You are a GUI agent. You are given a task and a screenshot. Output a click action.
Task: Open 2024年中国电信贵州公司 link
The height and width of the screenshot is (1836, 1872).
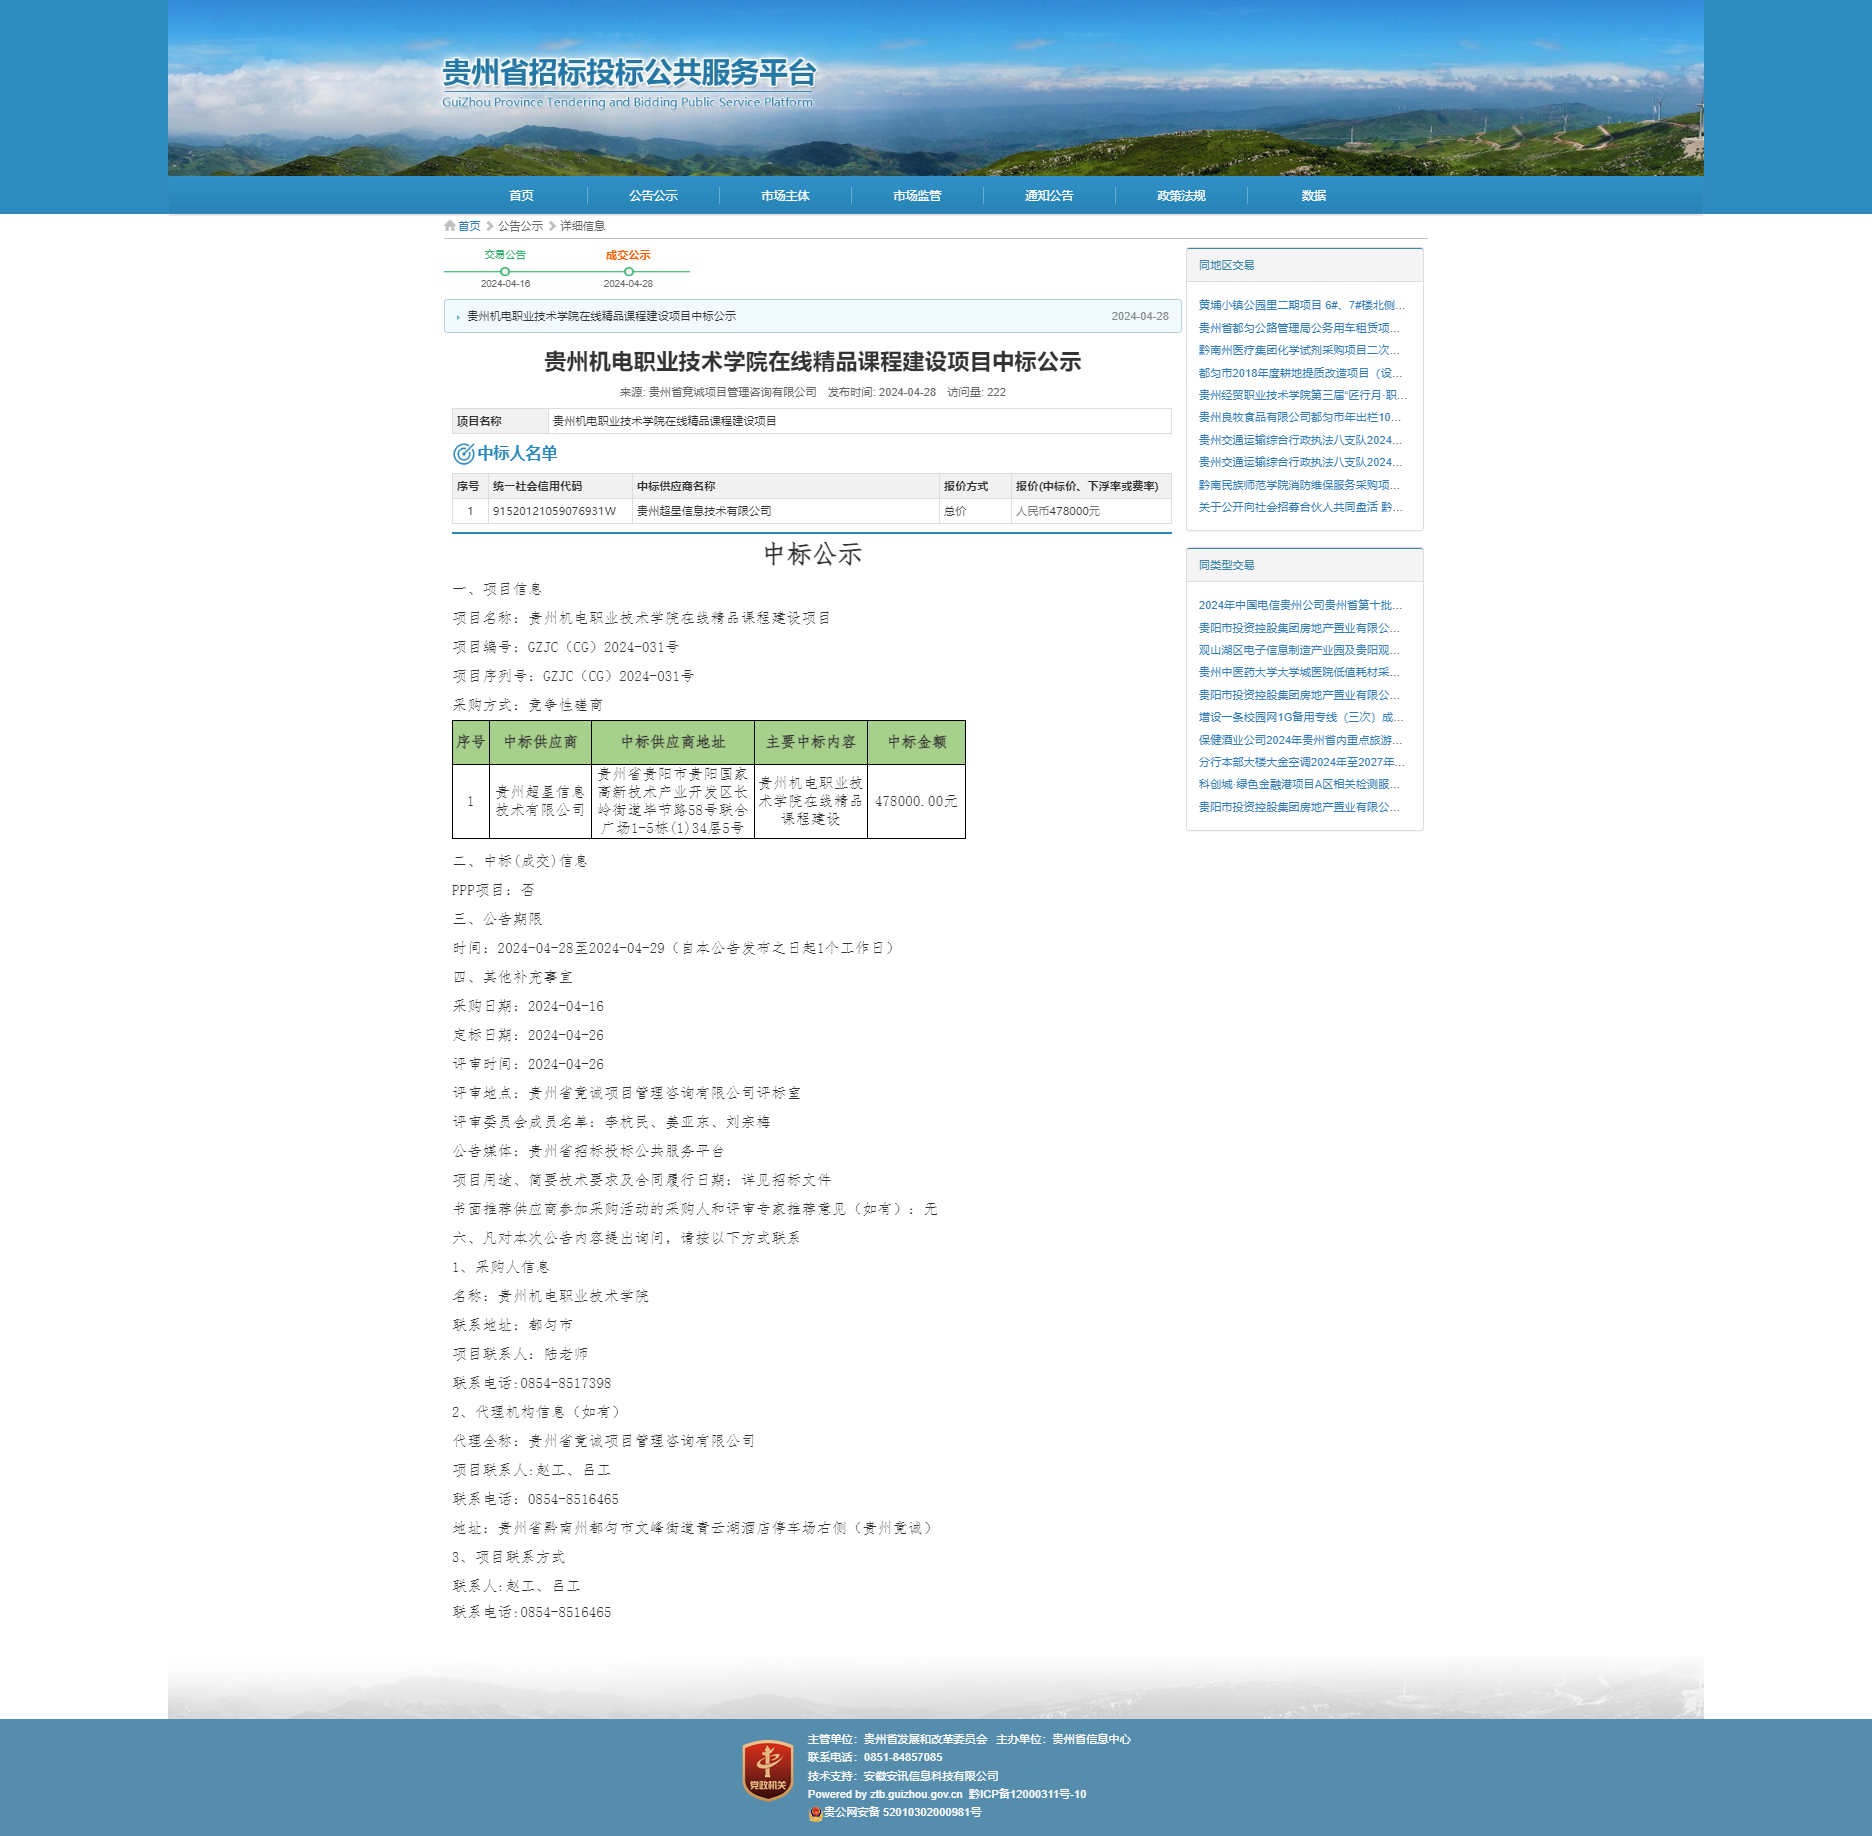pos(1300,605)
